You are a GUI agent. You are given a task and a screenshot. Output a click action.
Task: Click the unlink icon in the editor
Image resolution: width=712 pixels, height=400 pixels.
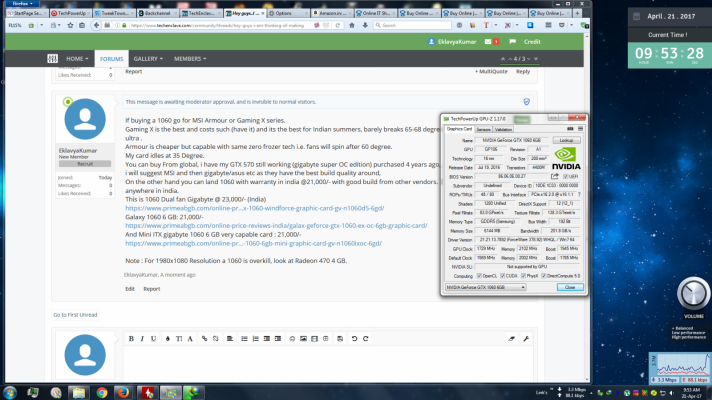click(x=216, y=338)
